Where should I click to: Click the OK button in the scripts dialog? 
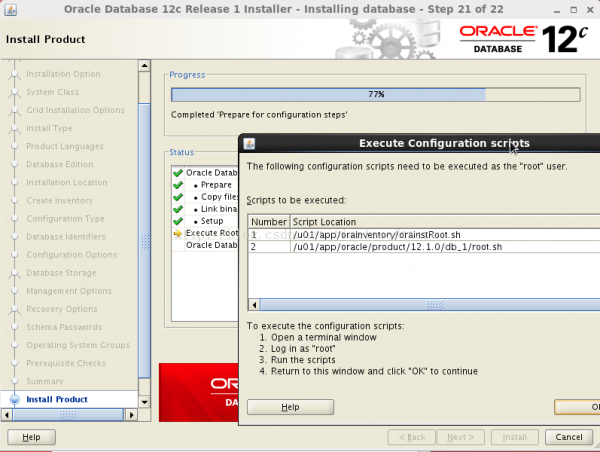tap(577, 407)
